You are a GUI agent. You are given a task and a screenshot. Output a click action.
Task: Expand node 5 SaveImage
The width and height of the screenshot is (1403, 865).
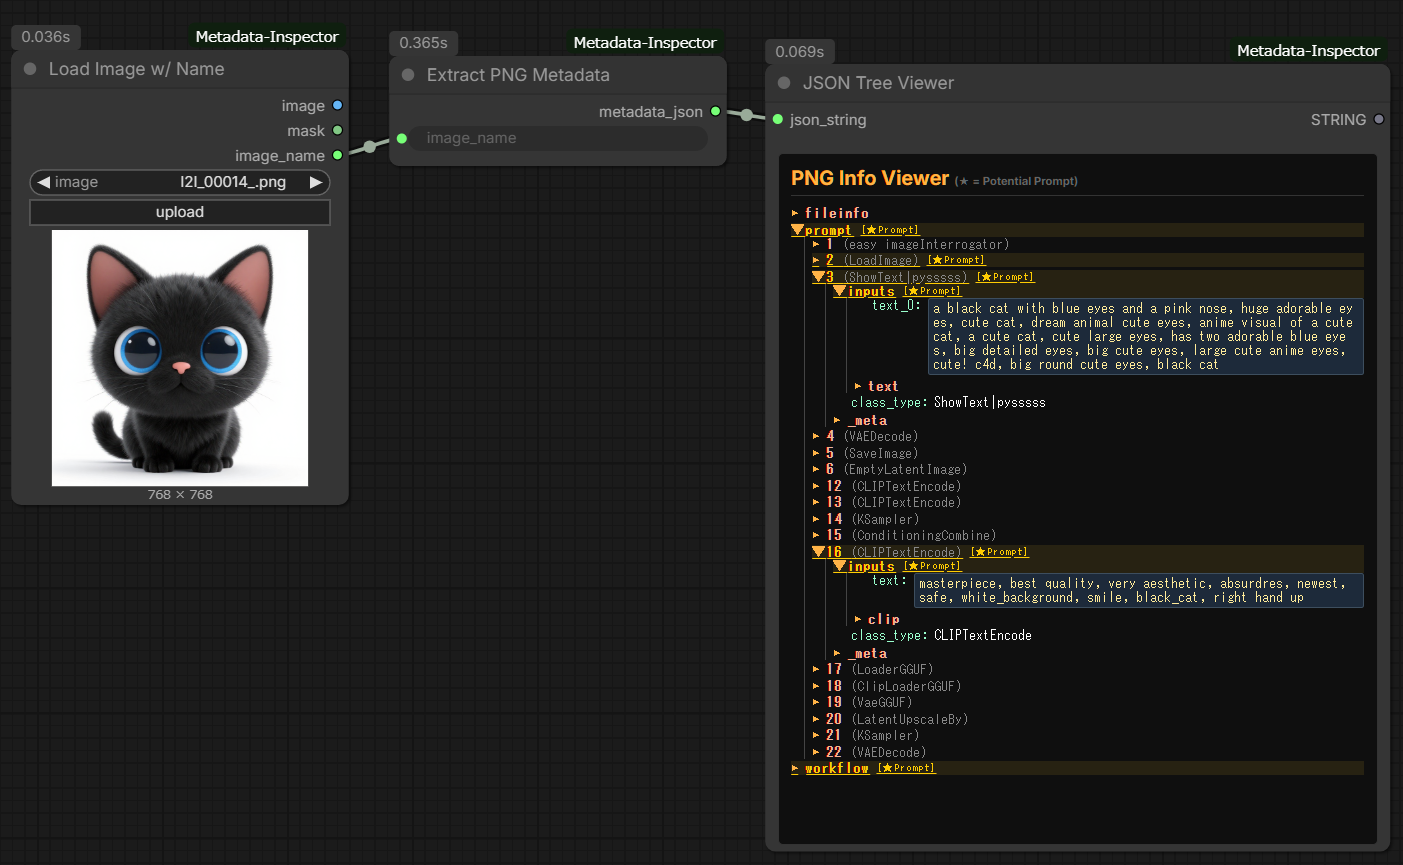click(816, 453)
